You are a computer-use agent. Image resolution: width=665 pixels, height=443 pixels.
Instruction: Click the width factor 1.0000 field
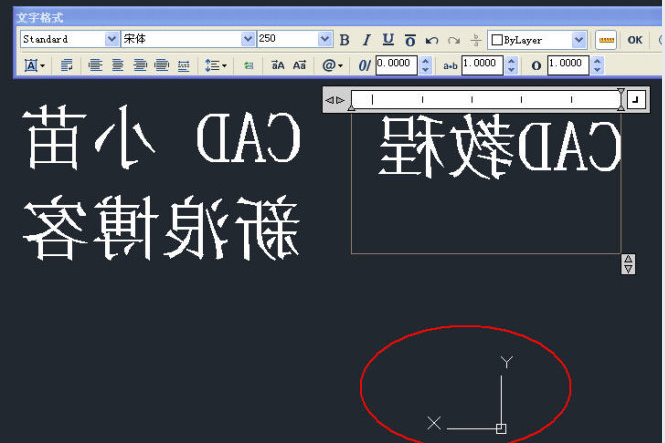[x=568, y=65]
